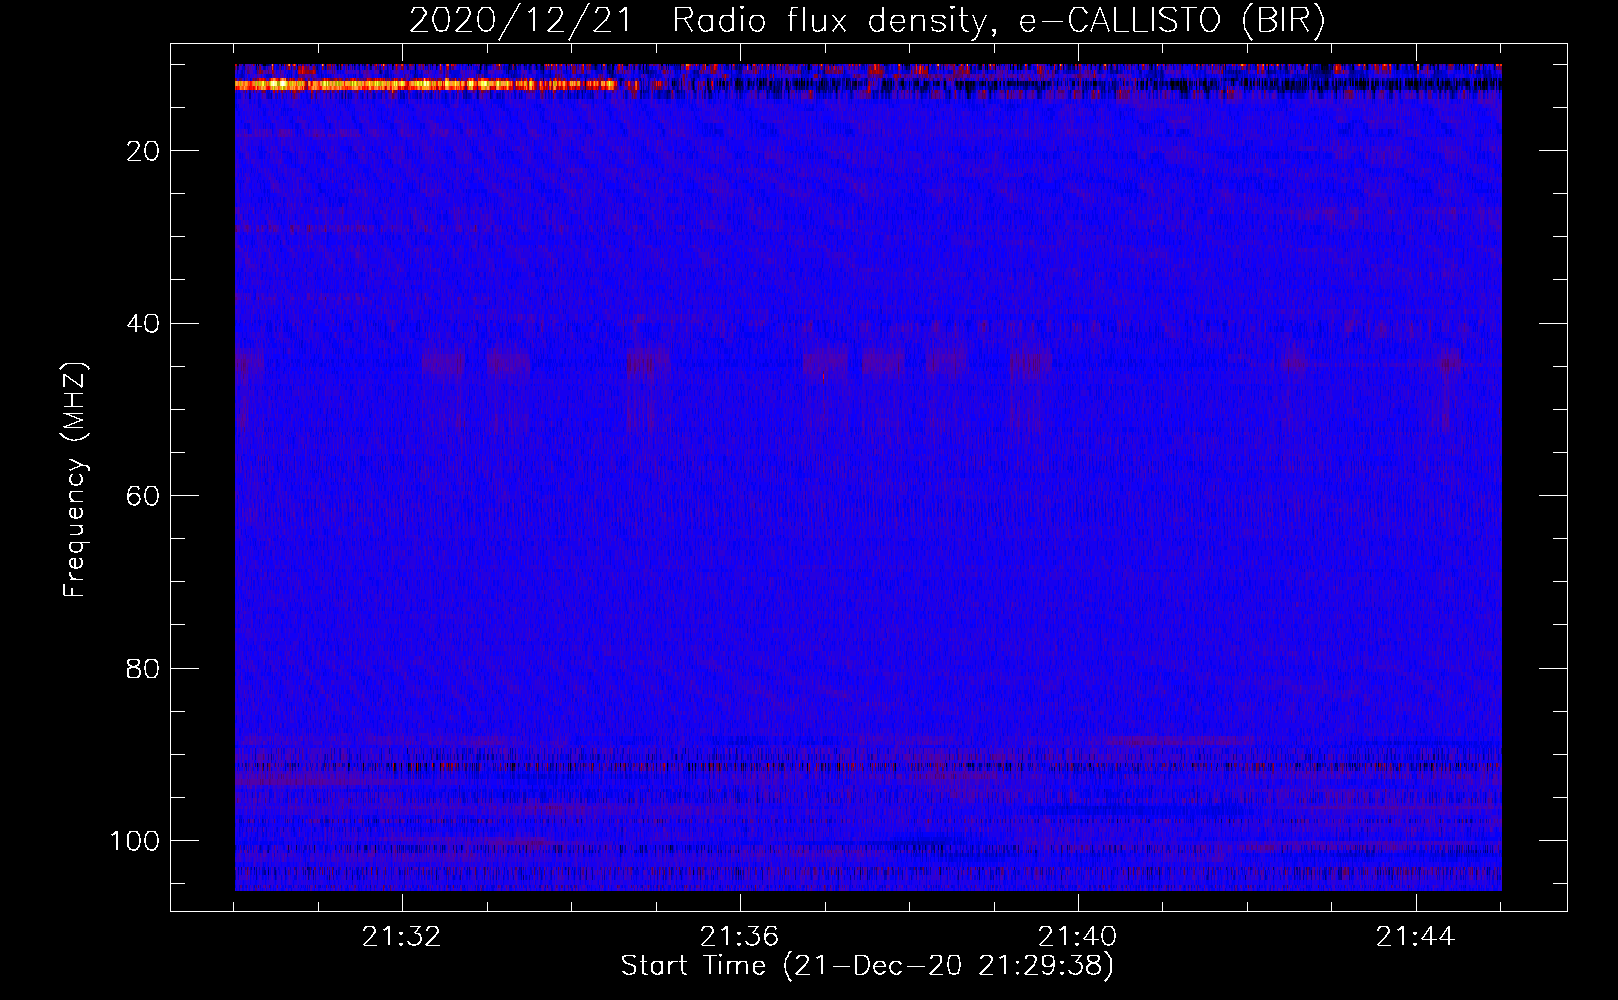Click the Frequency (MHZ) axis label
Viewport: 1618px width, 1000px height.
point(75,479)
